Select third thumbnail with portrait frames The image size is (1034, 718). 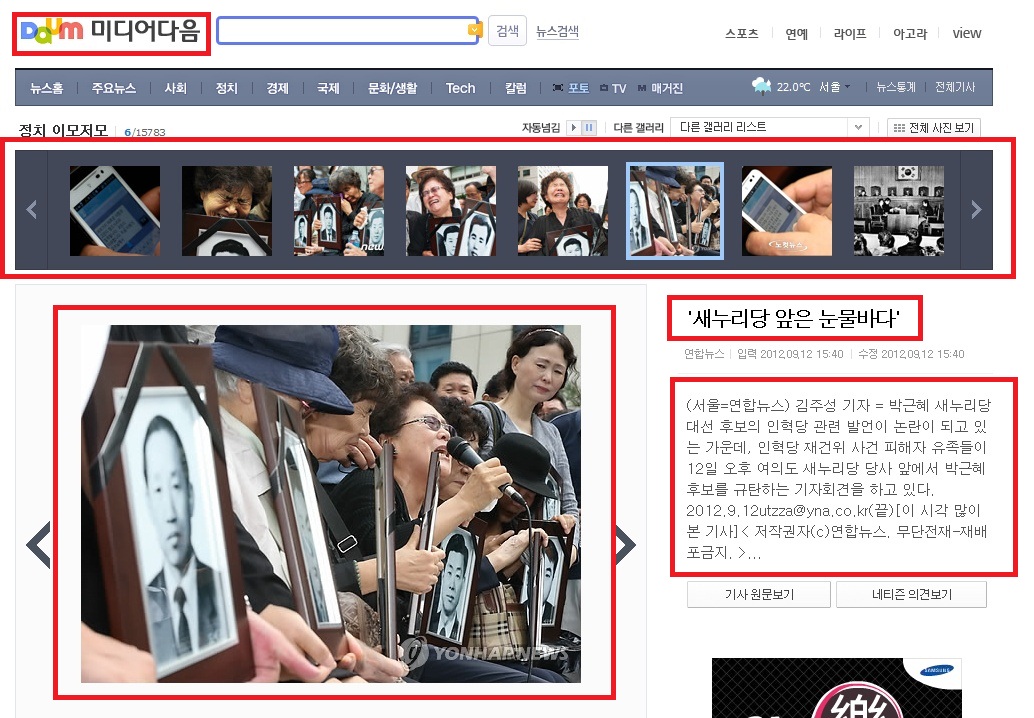[339, 211]
